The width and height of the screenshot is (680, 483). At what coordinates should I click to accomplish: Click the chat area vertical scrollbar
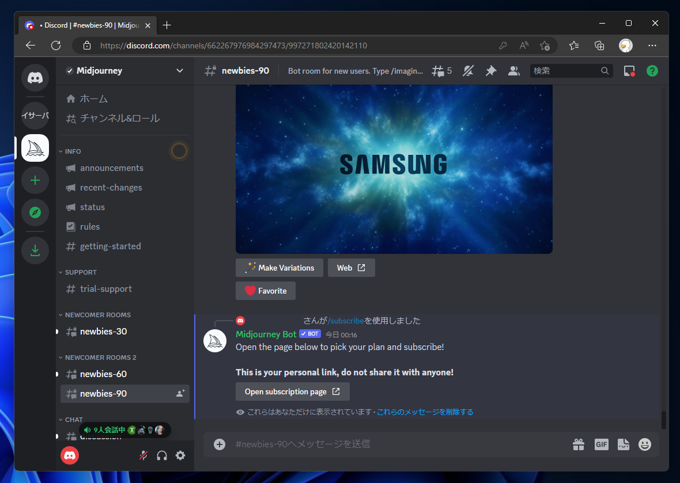click(x=663, y=420)
